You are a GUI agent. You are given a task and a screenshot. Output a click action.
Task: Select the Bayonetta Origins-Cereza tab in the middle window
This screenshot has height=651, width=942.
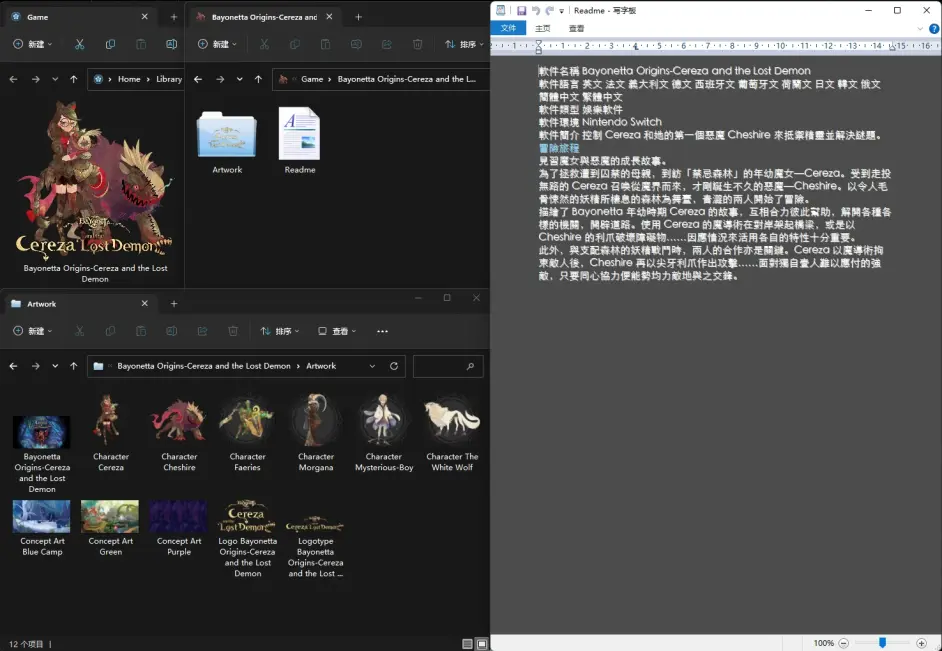[x=264, y=17]
